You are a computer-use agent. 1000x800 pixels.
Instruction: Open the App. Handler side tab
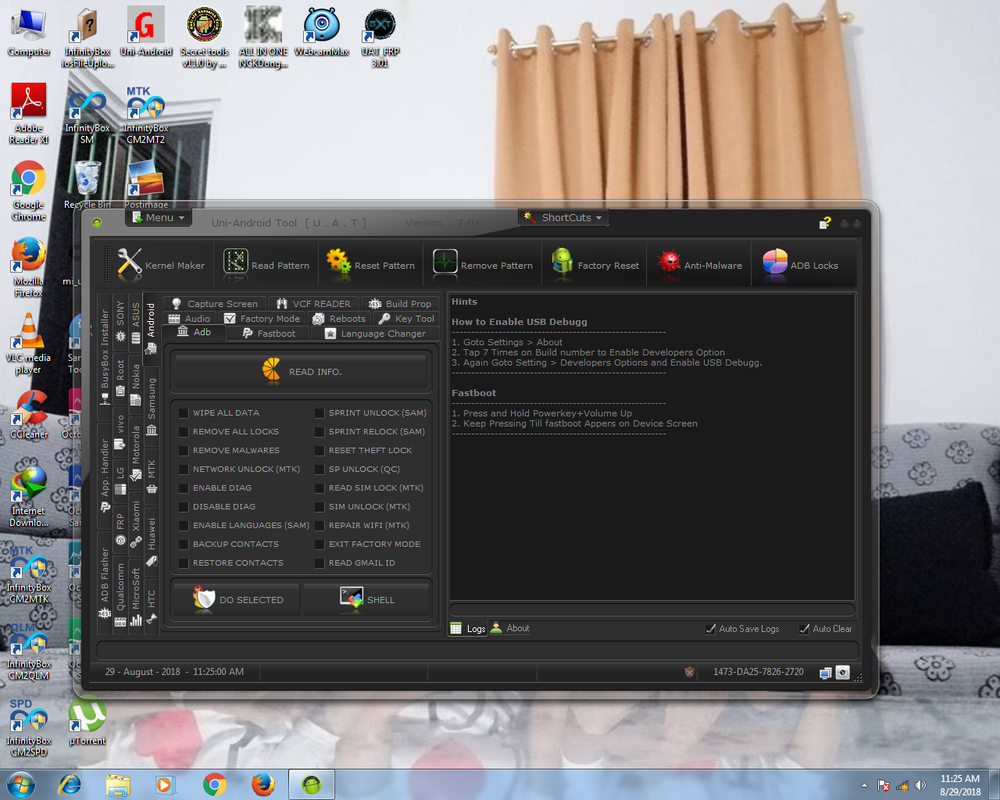(x=105, y=475)
